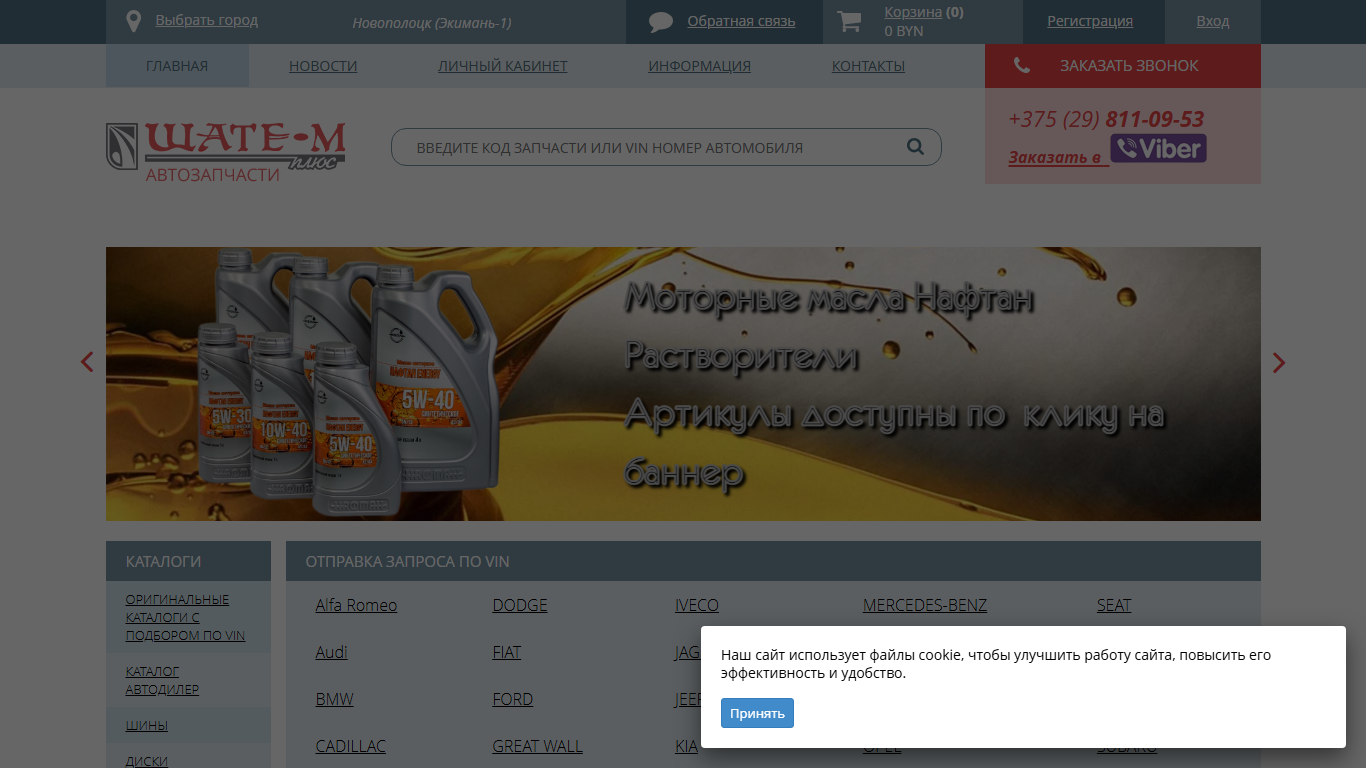Open 'Каталог Автодилер' sidebar link
The height and width of the screenshot is (768, 1366).
162,680
